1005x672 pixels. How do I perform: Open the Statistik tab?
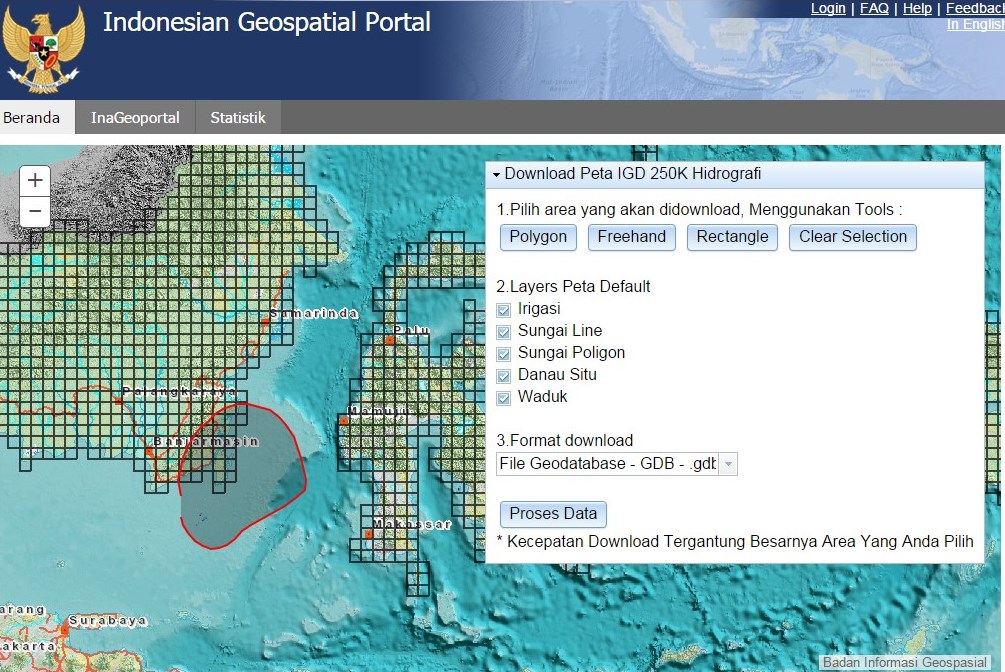point(237,117)
